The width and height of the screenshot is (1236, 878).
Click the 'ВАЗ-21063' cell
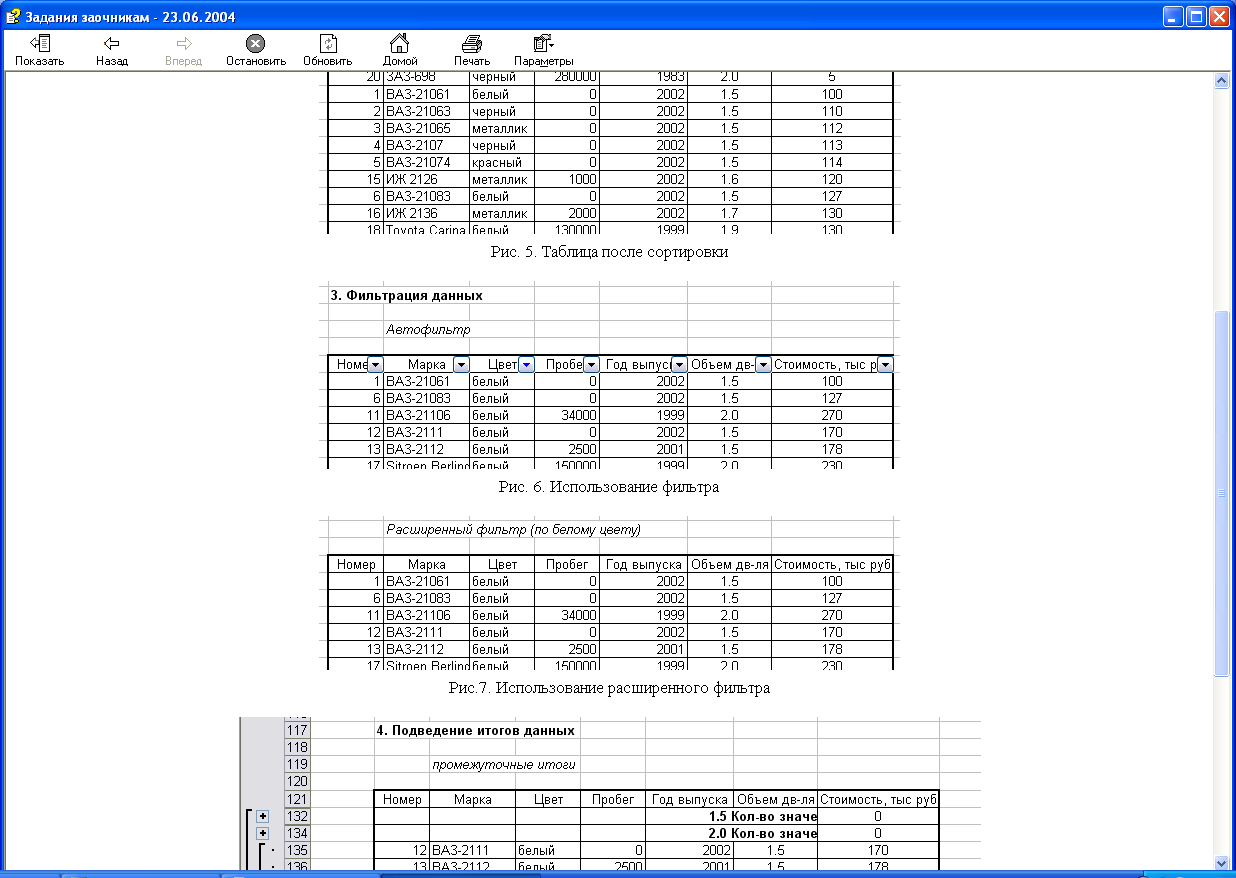coord(427,111)
